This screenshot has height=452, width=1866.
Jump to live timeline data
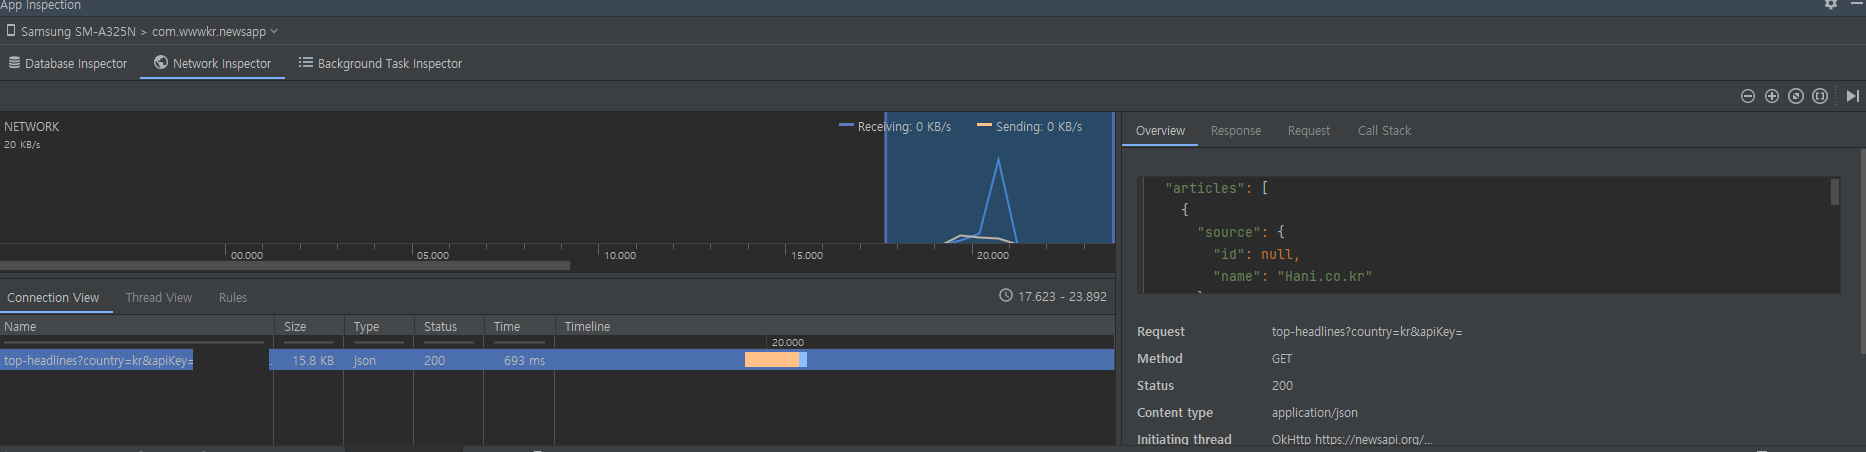point(1853,96)
